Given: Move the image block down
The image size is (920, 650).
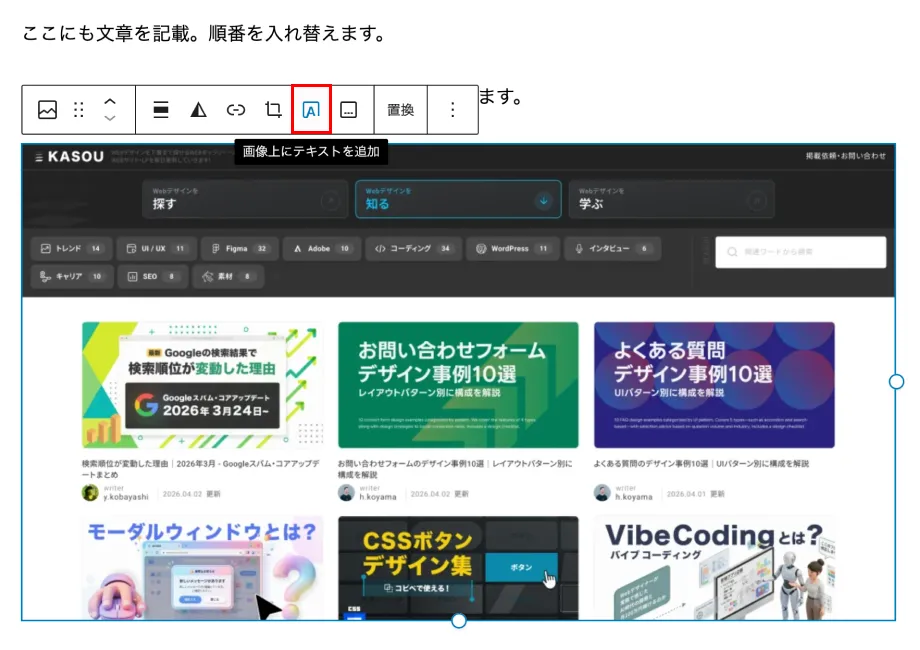Looking at the screenshot, I should tap(110, 119).
